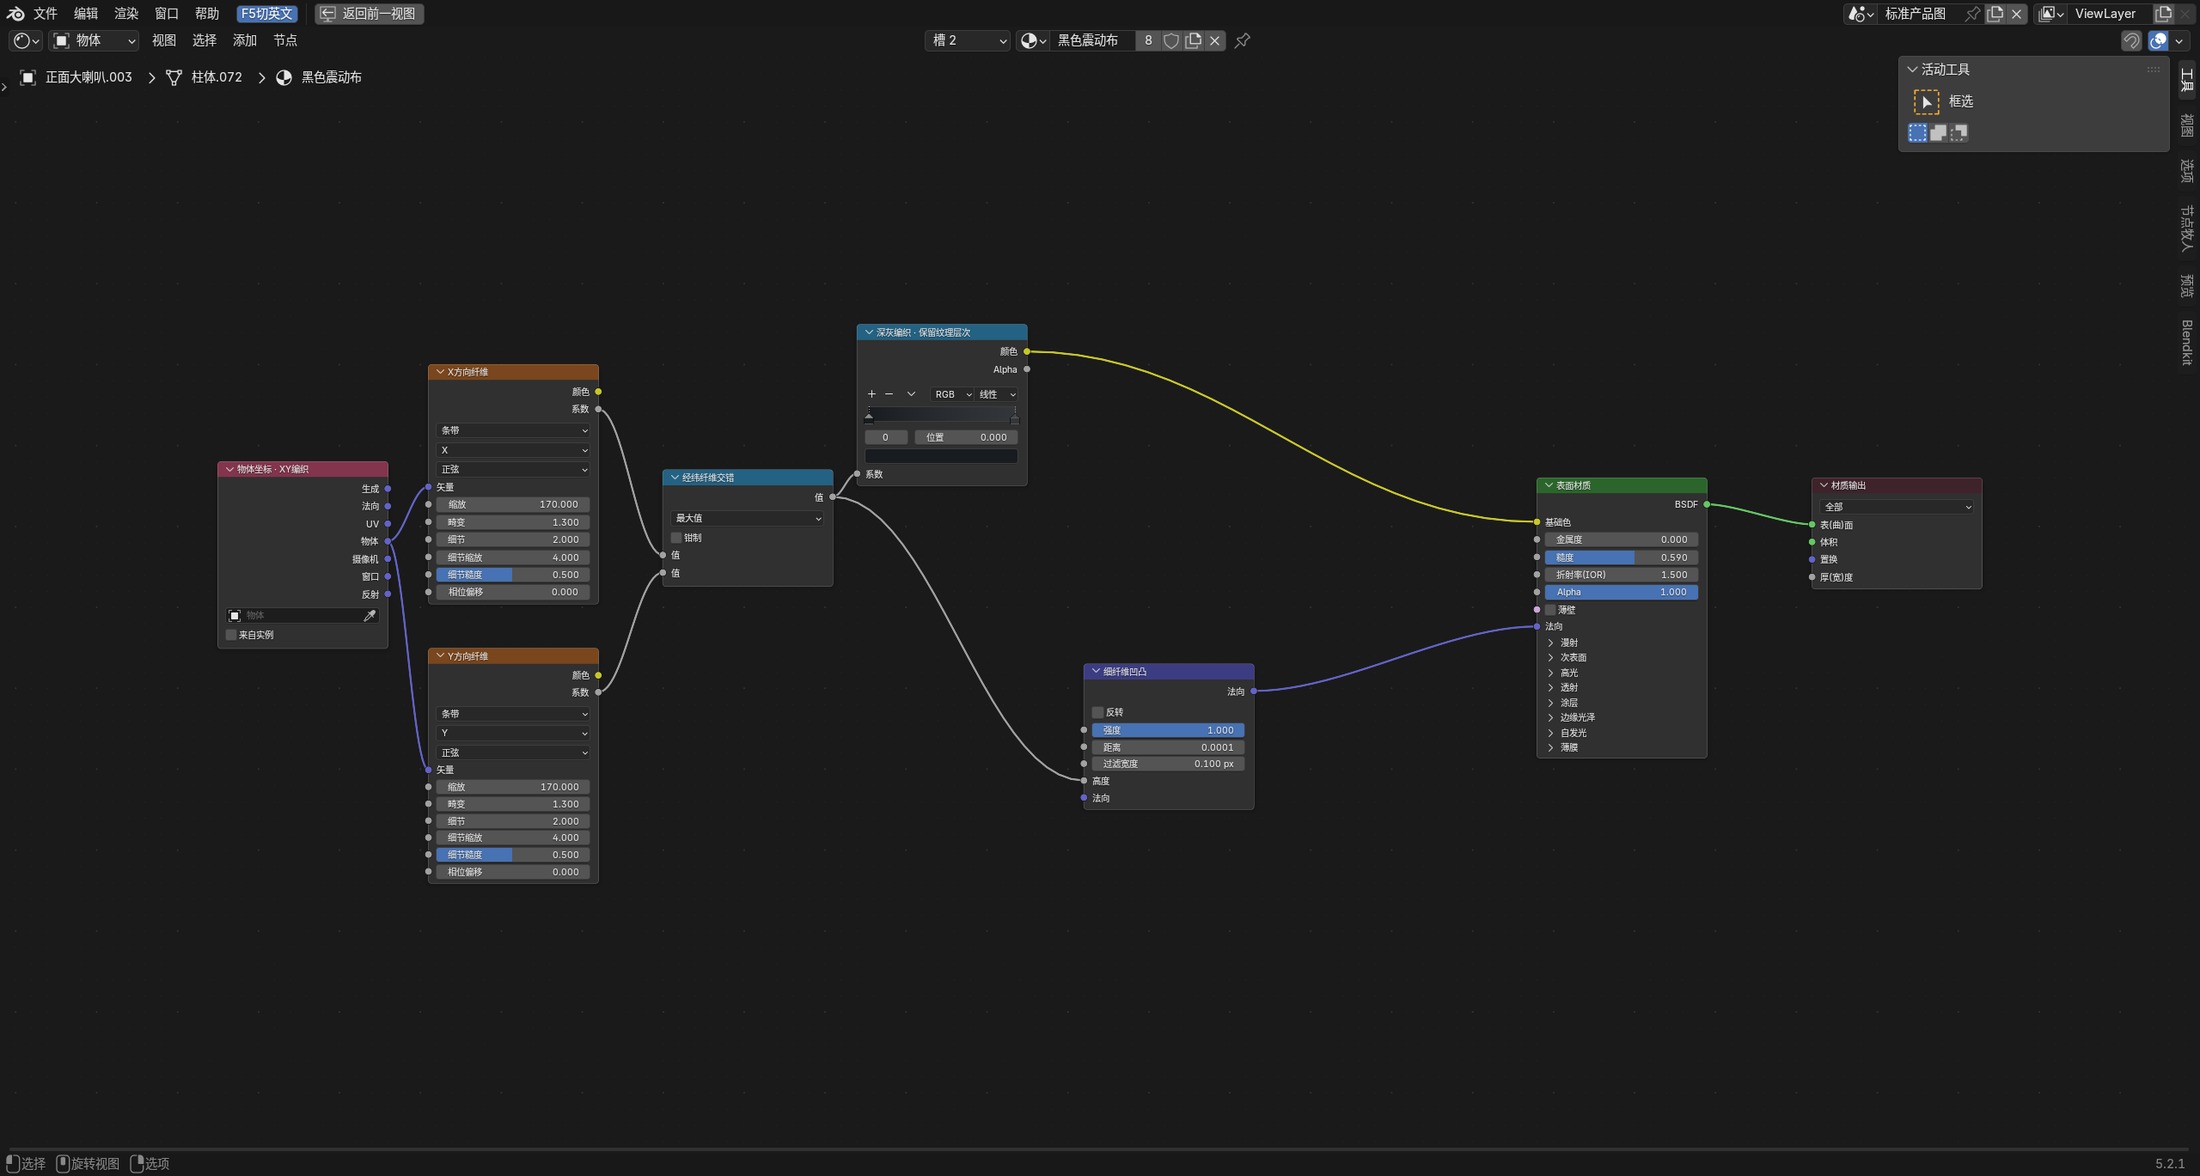Choose the subtract selection mode icon
Screen dimensions: 2200x1176
(x=1959, y=133)
